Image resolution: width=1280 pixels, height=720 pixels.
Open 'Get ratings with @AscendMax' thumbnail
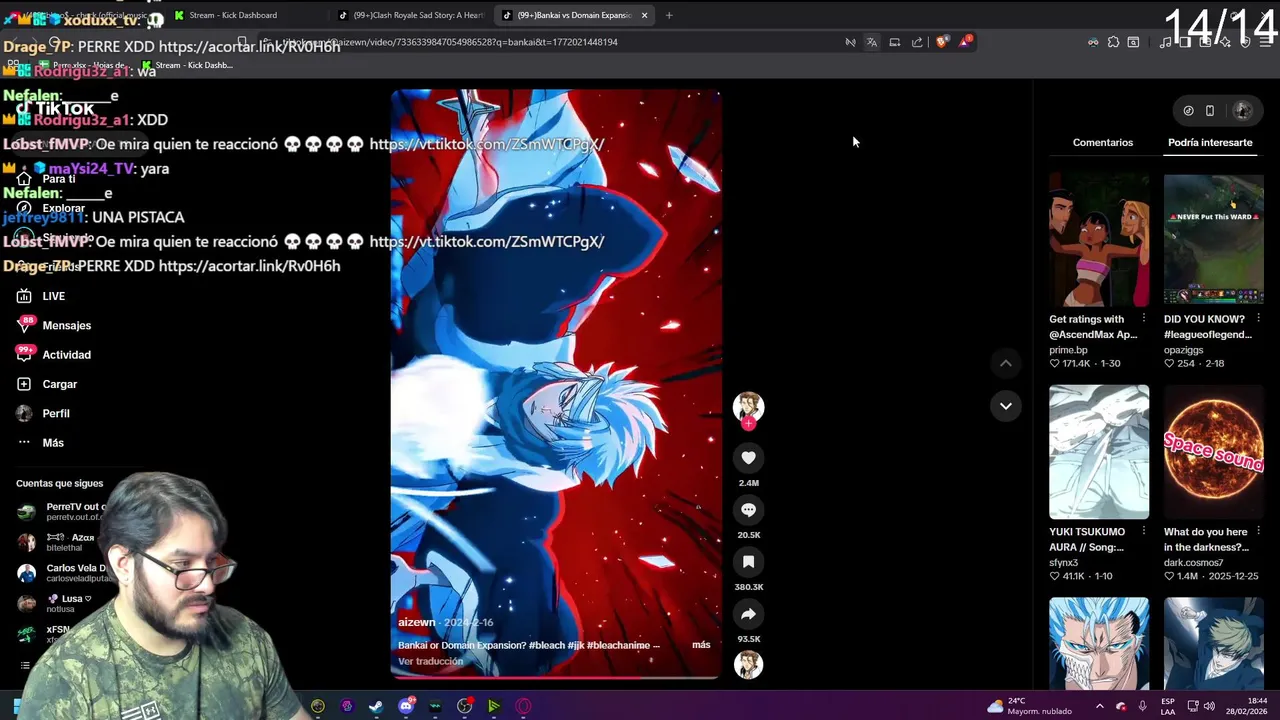point(1099,240)
